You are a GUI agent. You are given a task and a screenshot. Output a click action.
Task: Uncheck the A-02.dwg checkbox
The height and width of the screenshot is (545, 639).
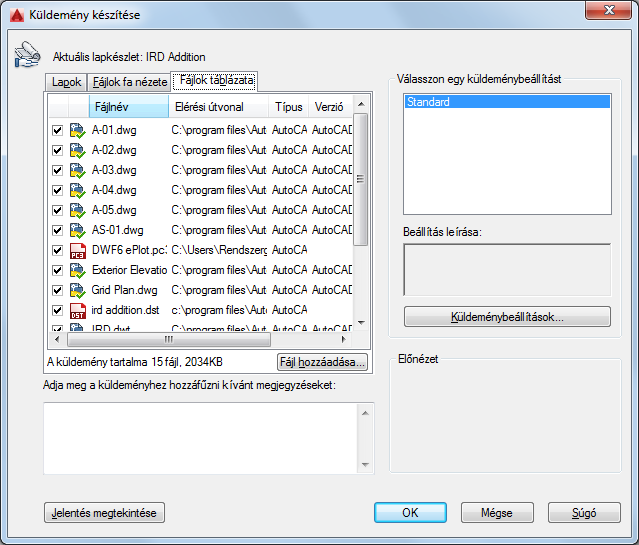coord(57,150)
